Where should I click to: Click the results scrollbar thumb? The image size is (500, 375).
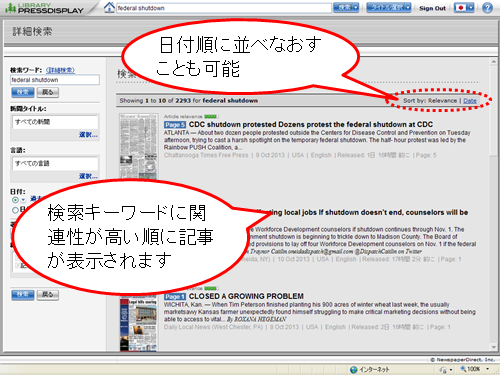click(494, 110)
